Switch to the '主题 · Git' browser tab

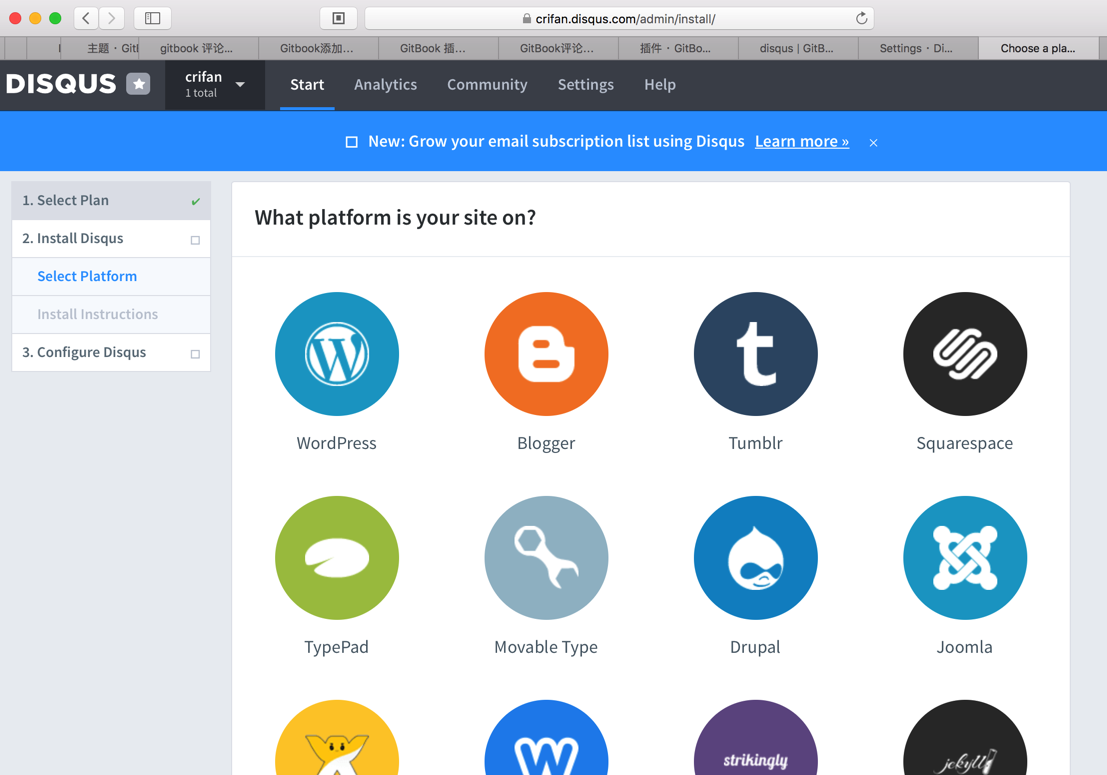pyautogui.click(x=100, y=48)
